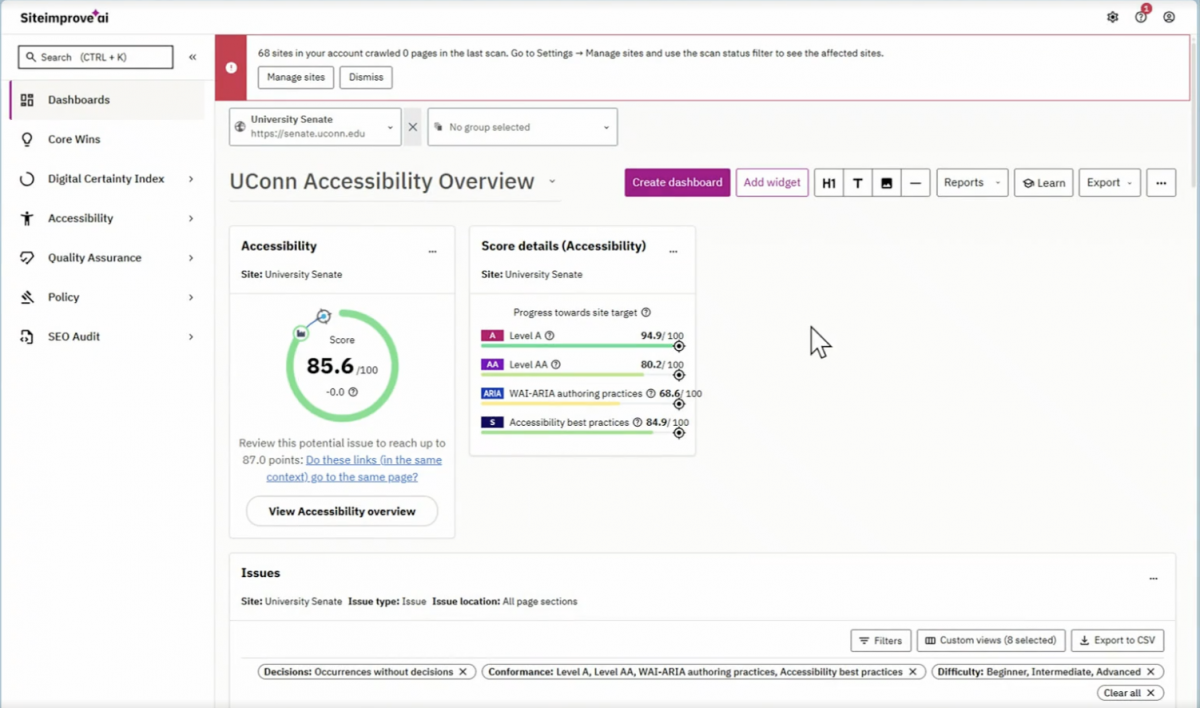Open the Filters button in Issues

(x=880, y=640)
